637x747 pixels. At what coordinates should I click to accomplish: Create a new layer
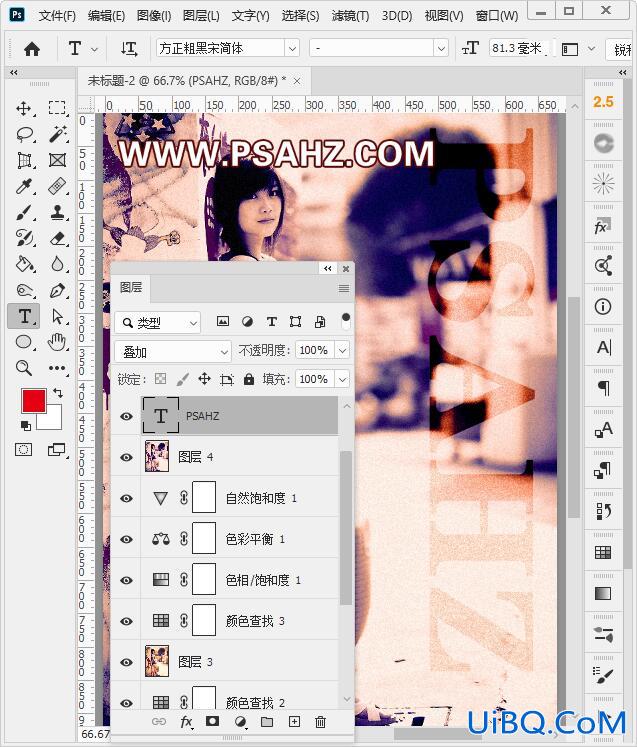click(x=294, y=722)
